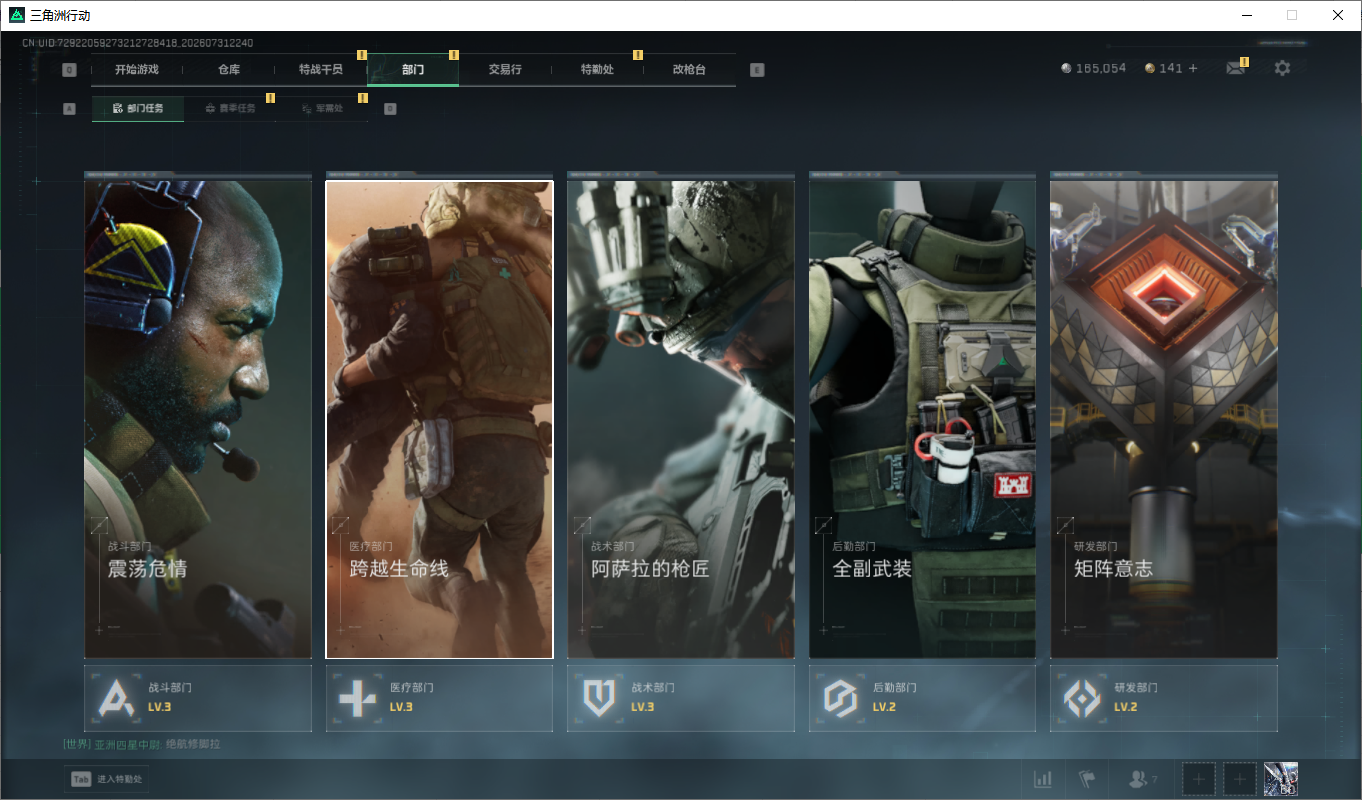Switch to the 开始游戏 tab
Viewport: 1362px width, 800px height.
pos(137,70)
